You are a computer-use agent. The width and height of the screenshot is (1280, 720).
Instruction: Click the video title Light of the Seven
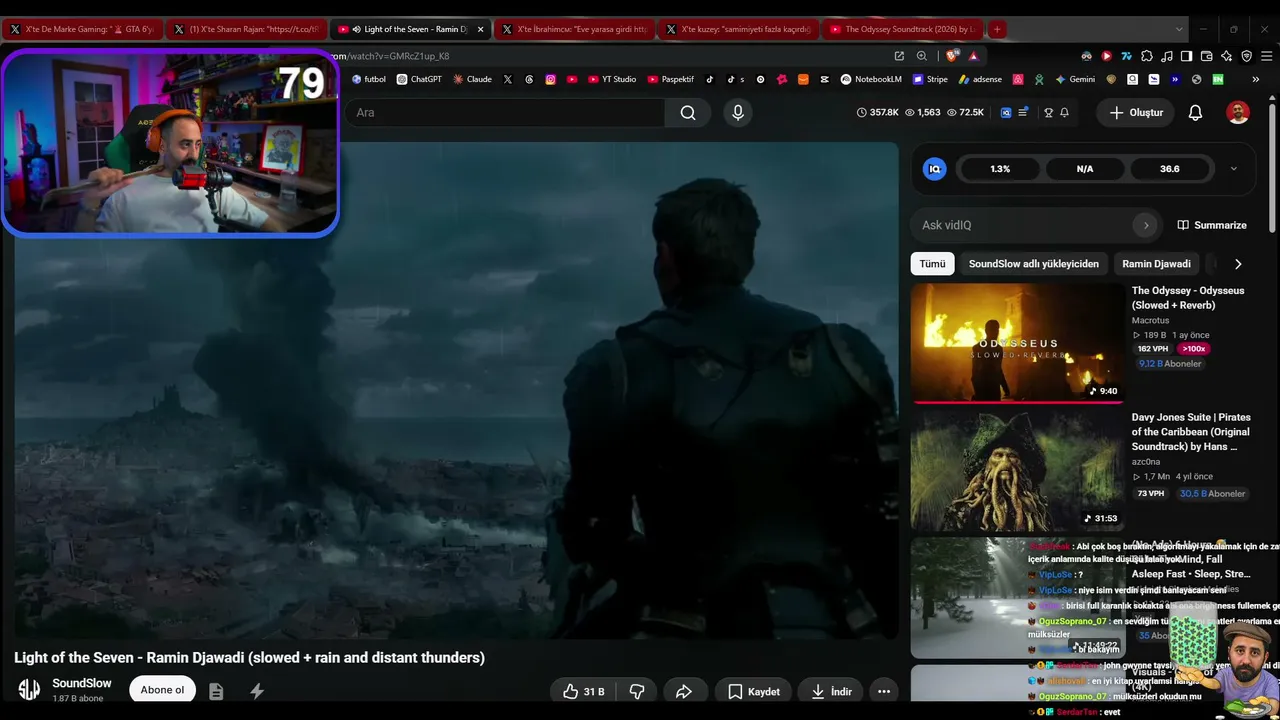click(250, 657)
